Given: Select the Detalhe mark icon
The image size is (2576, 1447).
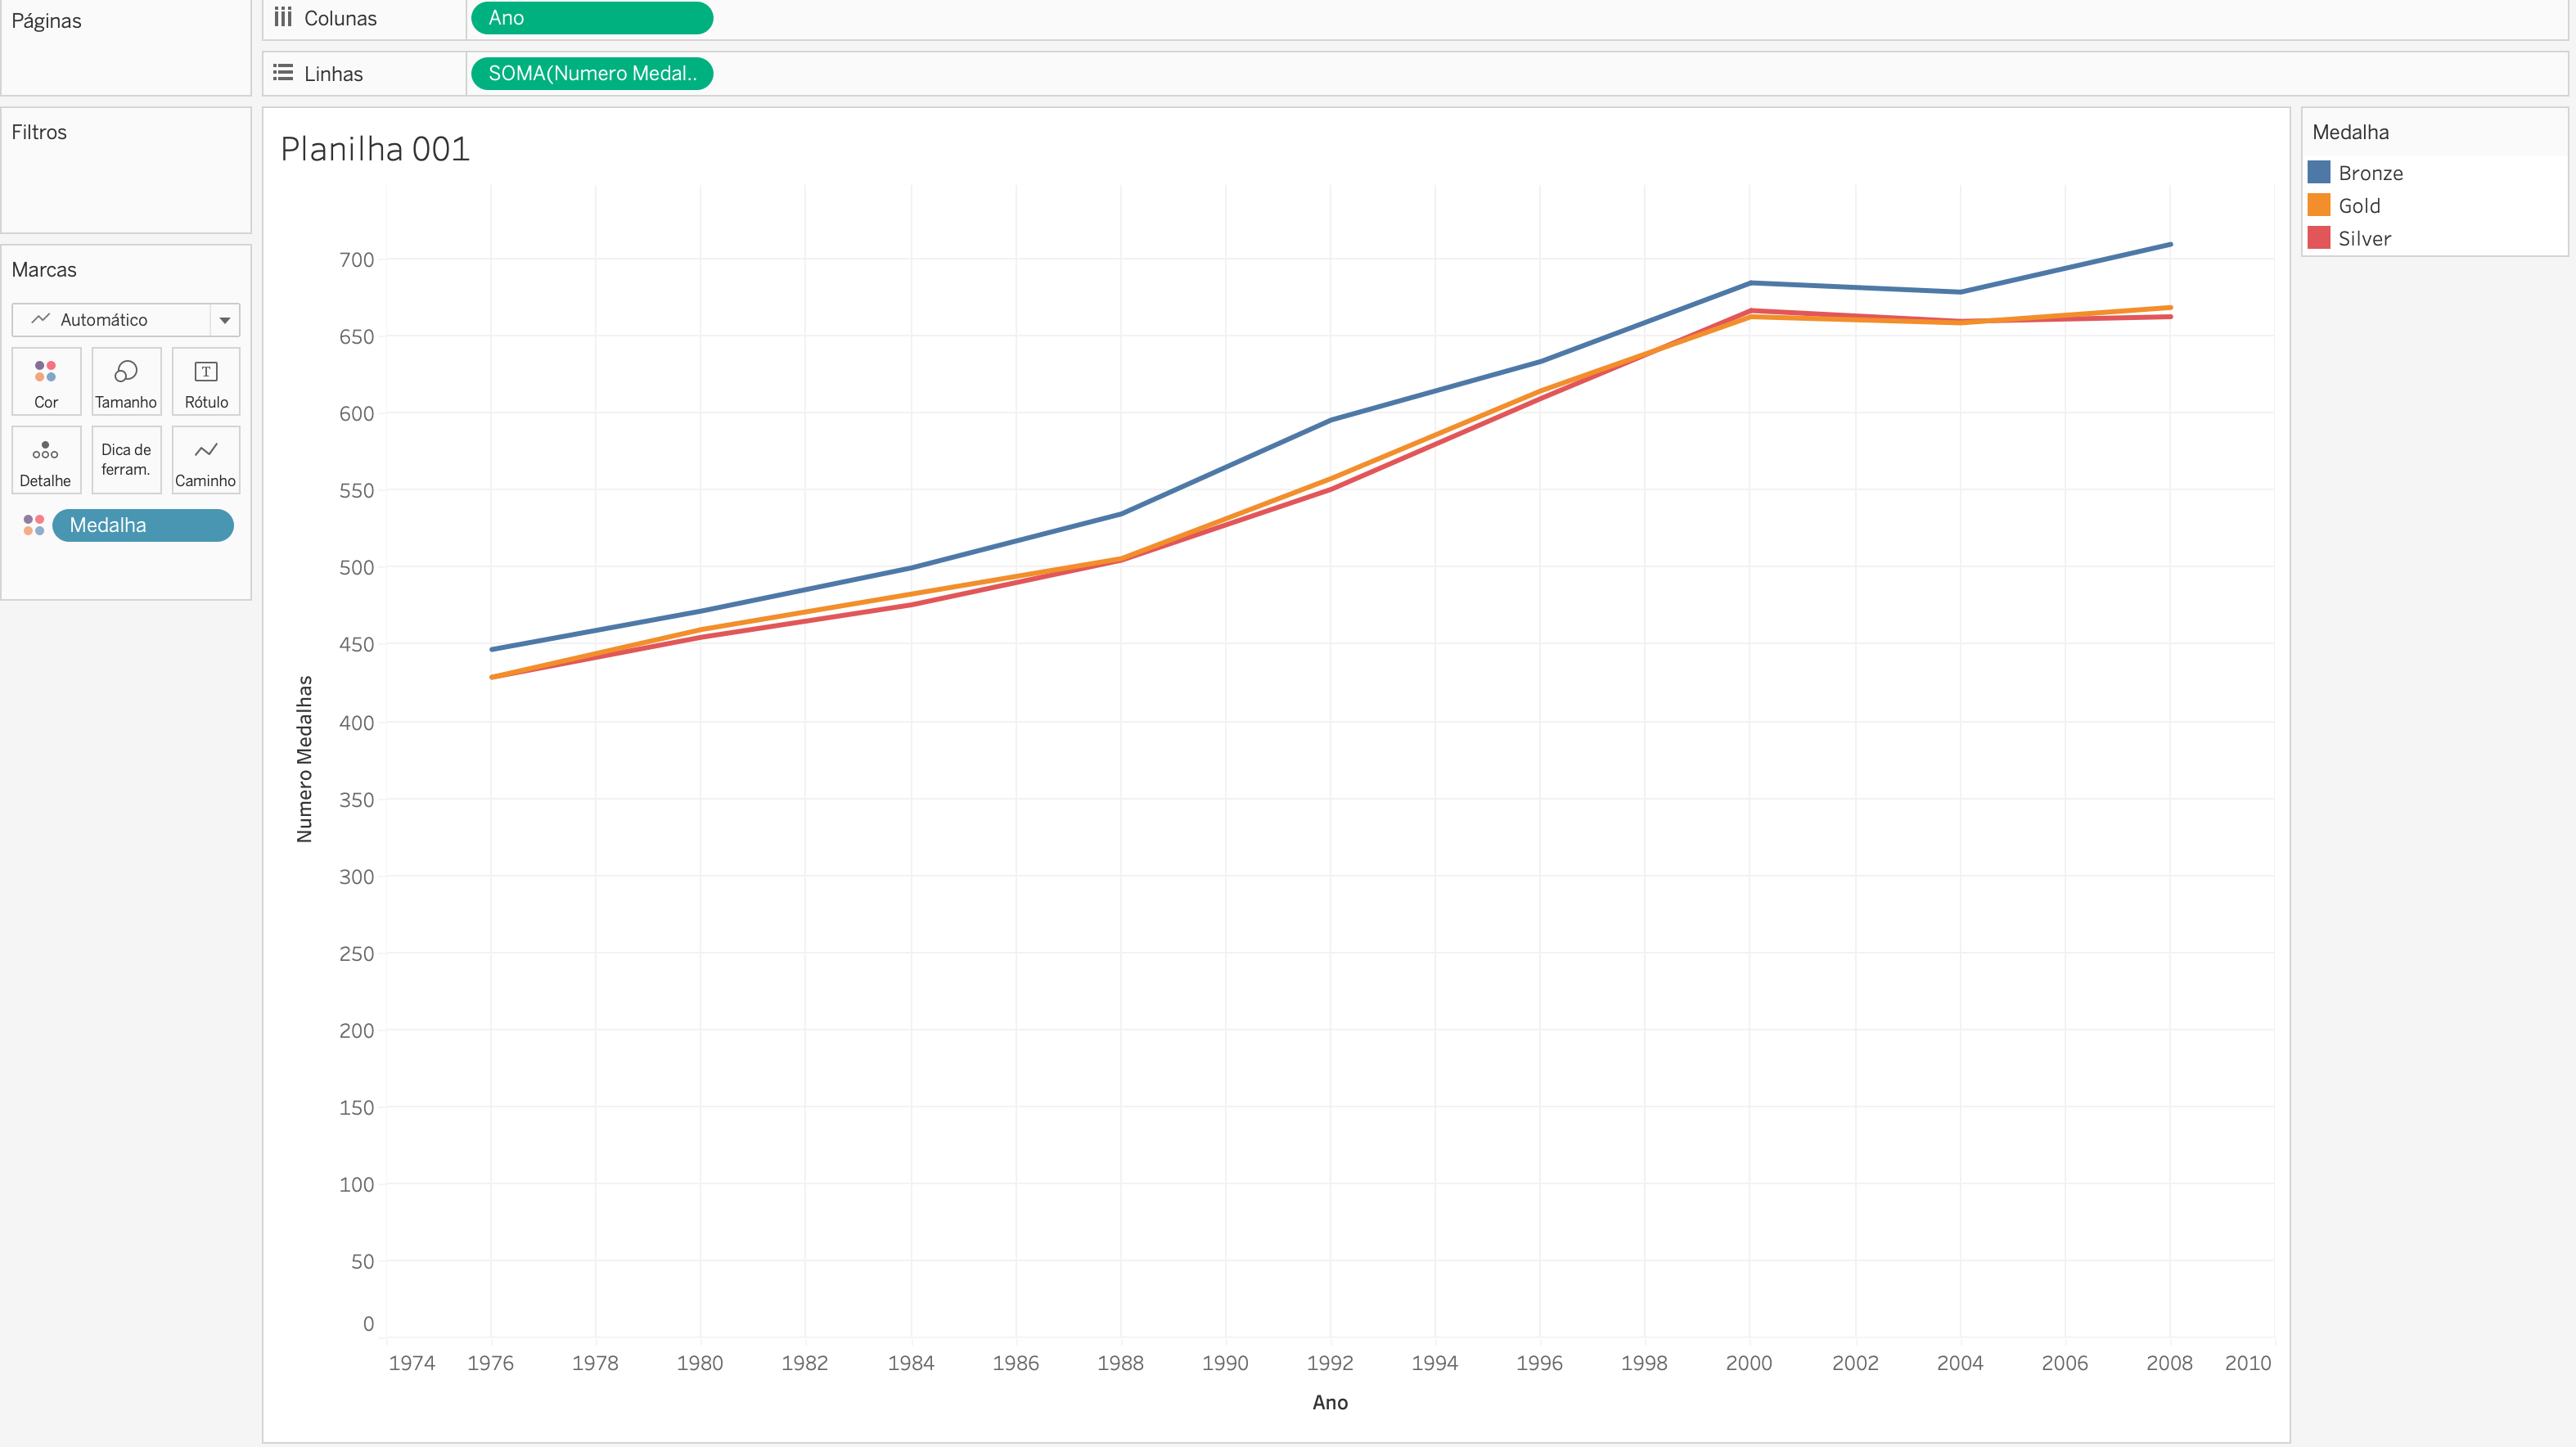Looking at the screenshot, I should tap(45, 460).
